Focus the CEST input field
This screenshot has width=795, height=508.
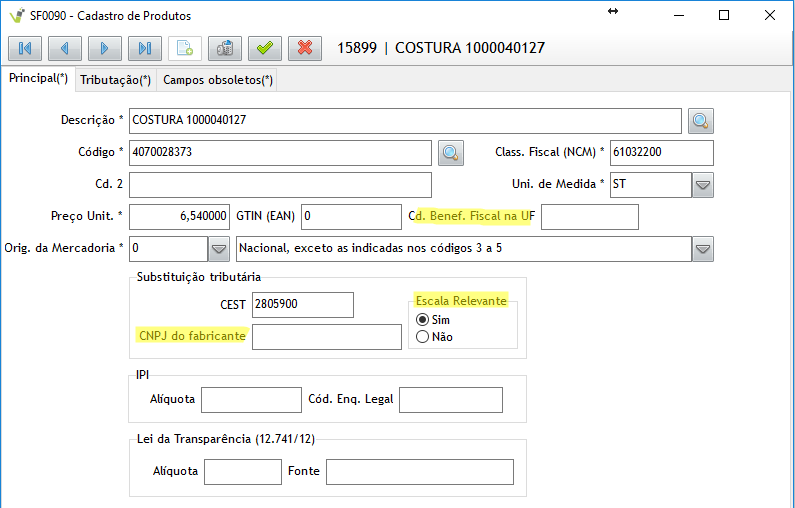303,305
